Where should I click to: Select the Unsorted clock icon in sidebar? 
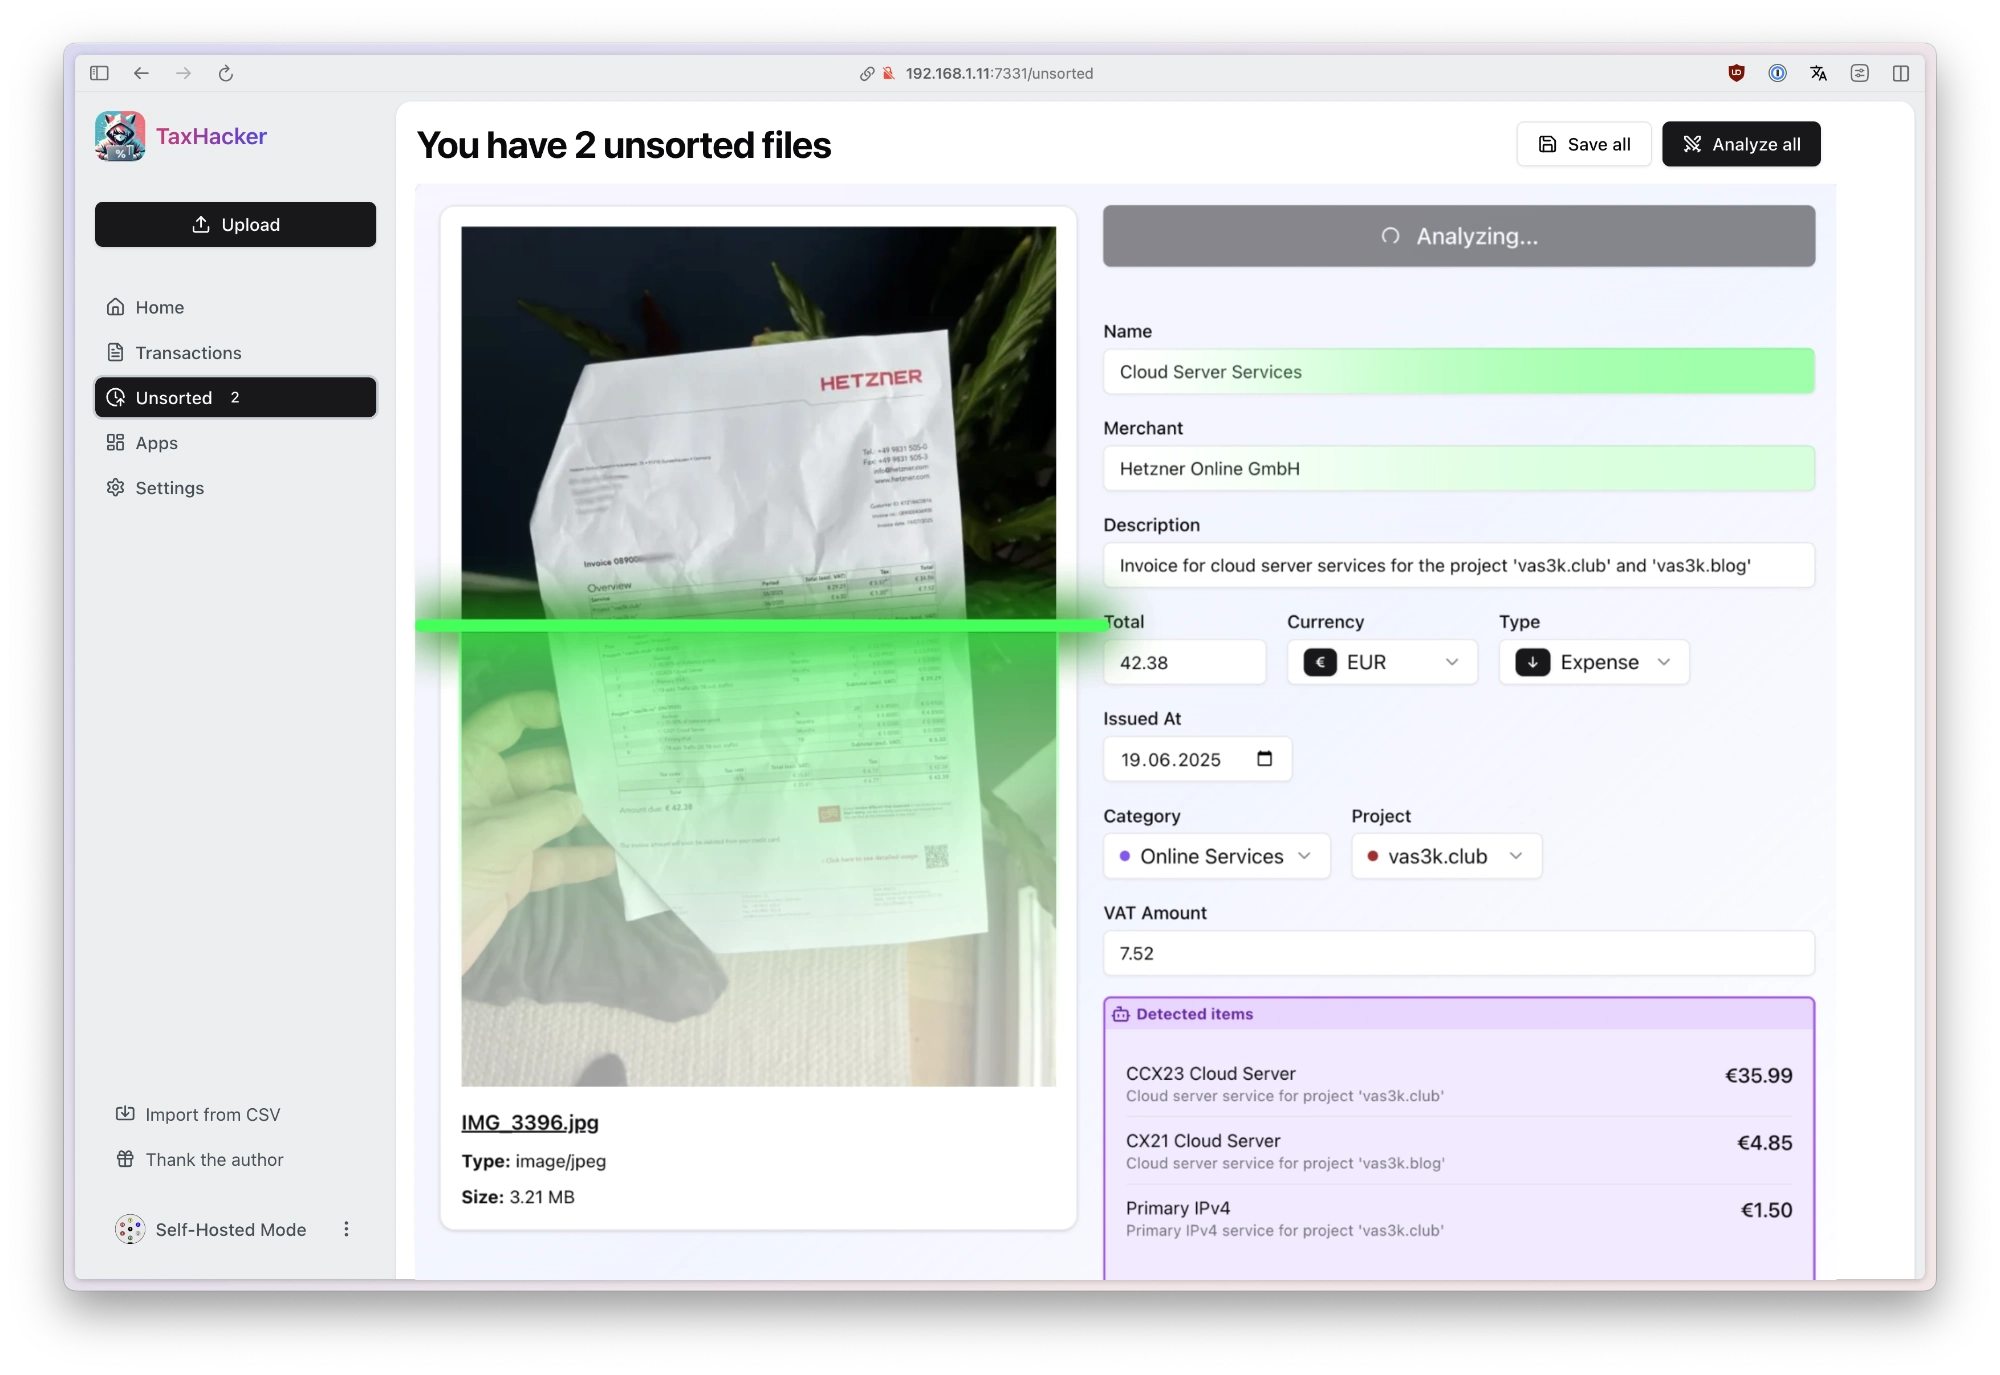[117, 397]
